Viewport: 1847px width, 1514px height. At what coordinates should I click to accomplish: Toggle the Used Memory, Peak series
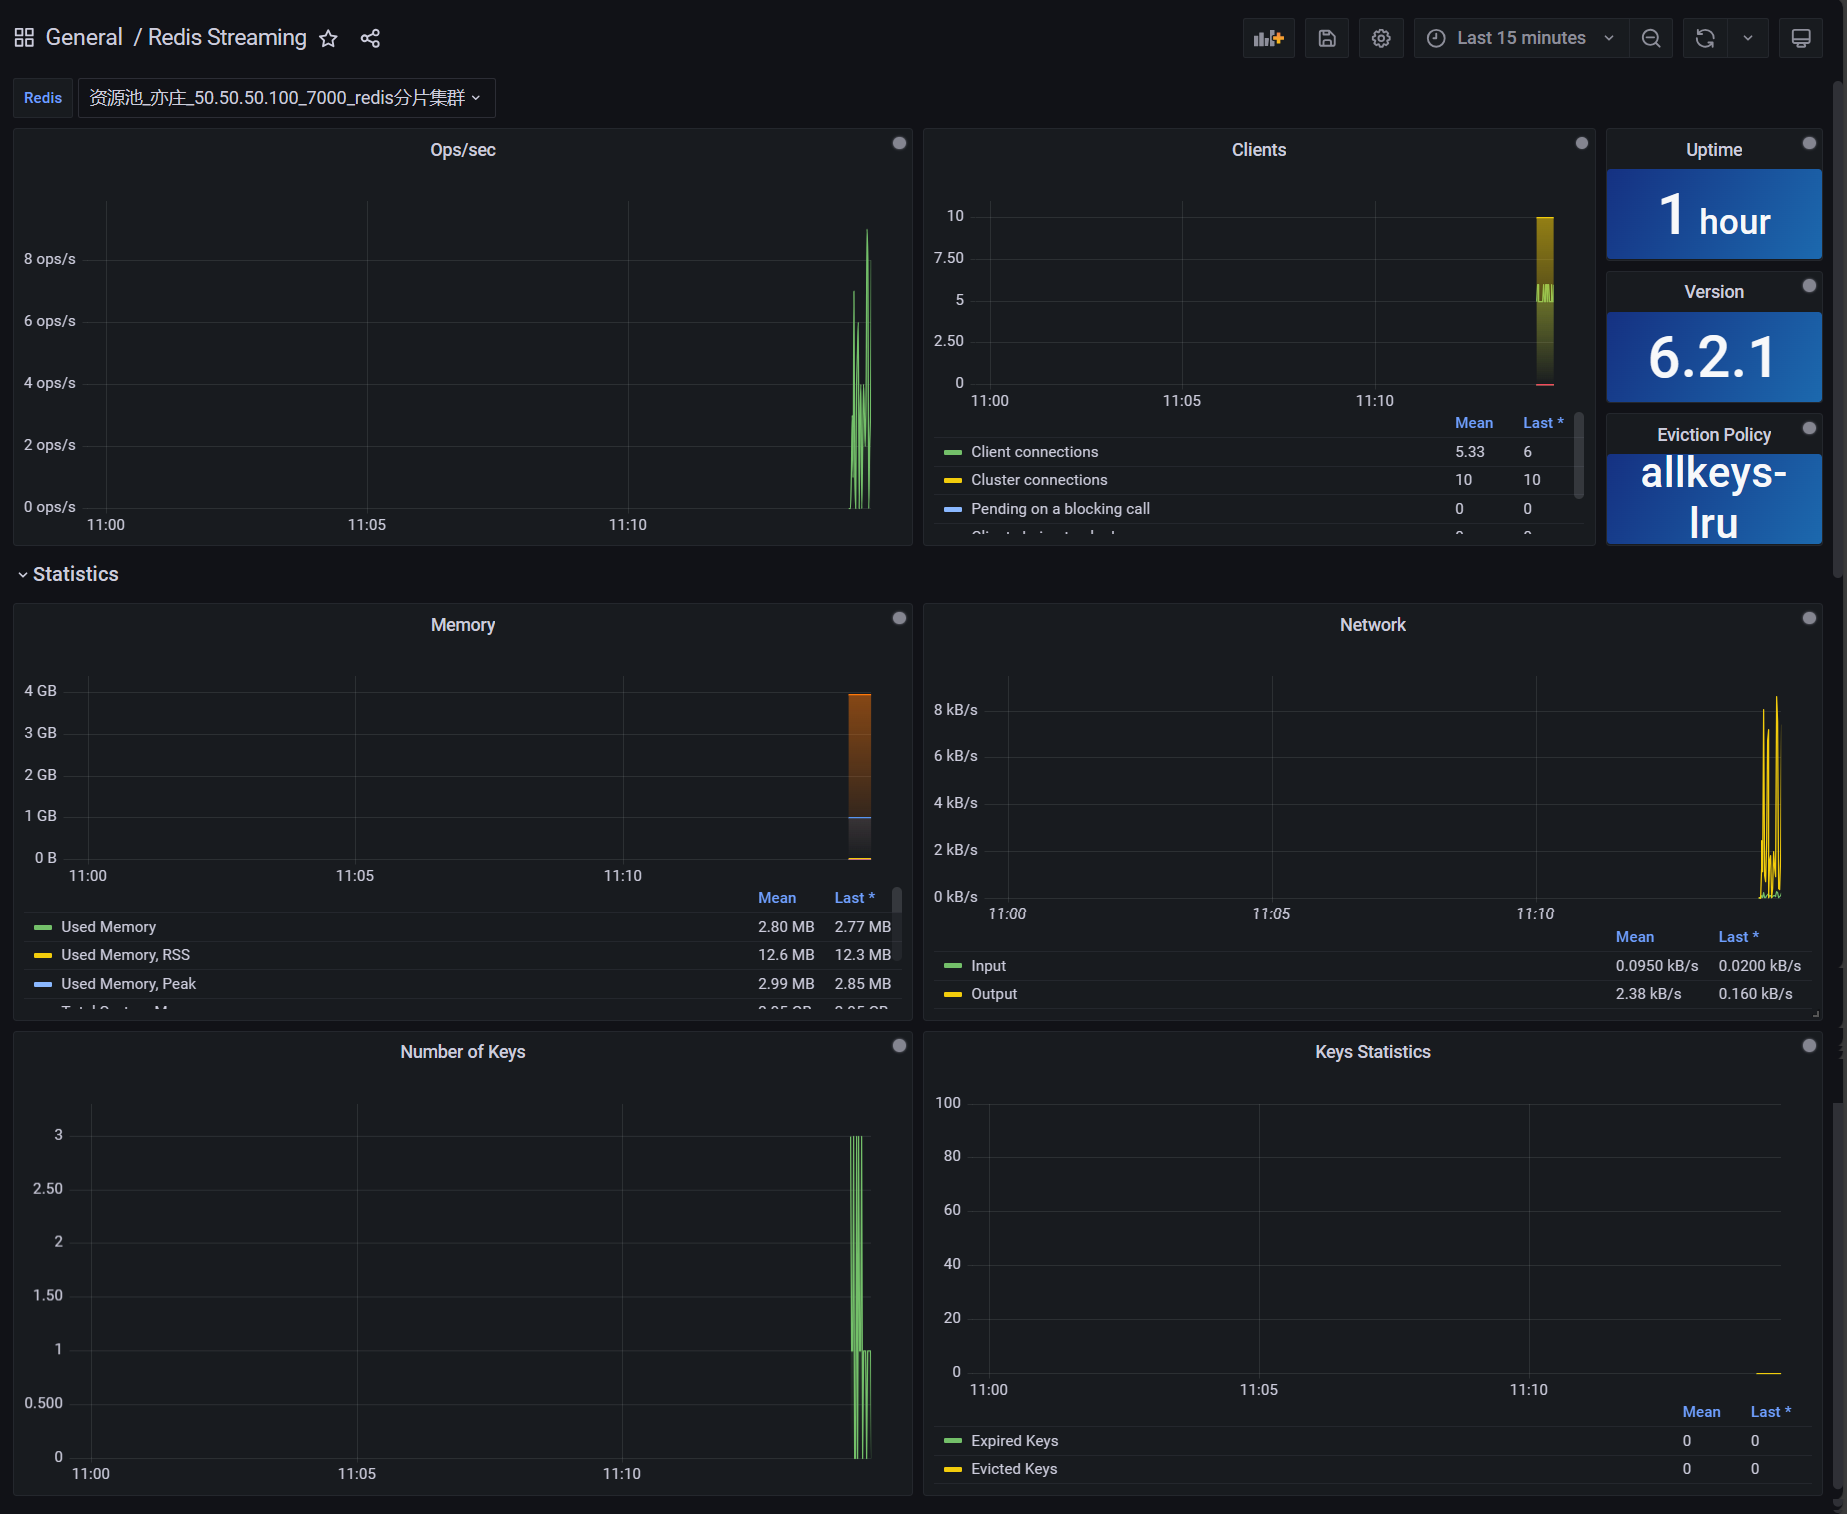[128, 984]
